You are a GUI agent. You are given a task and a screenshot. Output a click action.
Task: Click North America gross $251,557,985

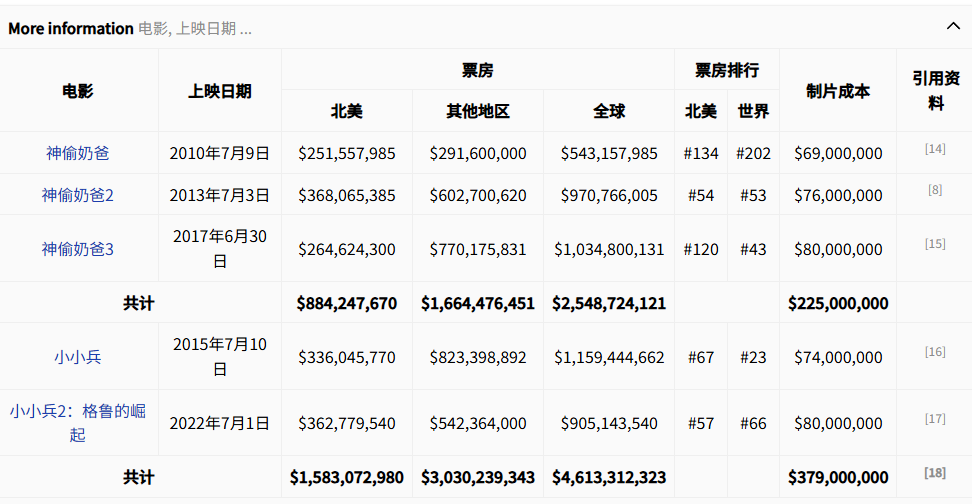pos(347,154)
